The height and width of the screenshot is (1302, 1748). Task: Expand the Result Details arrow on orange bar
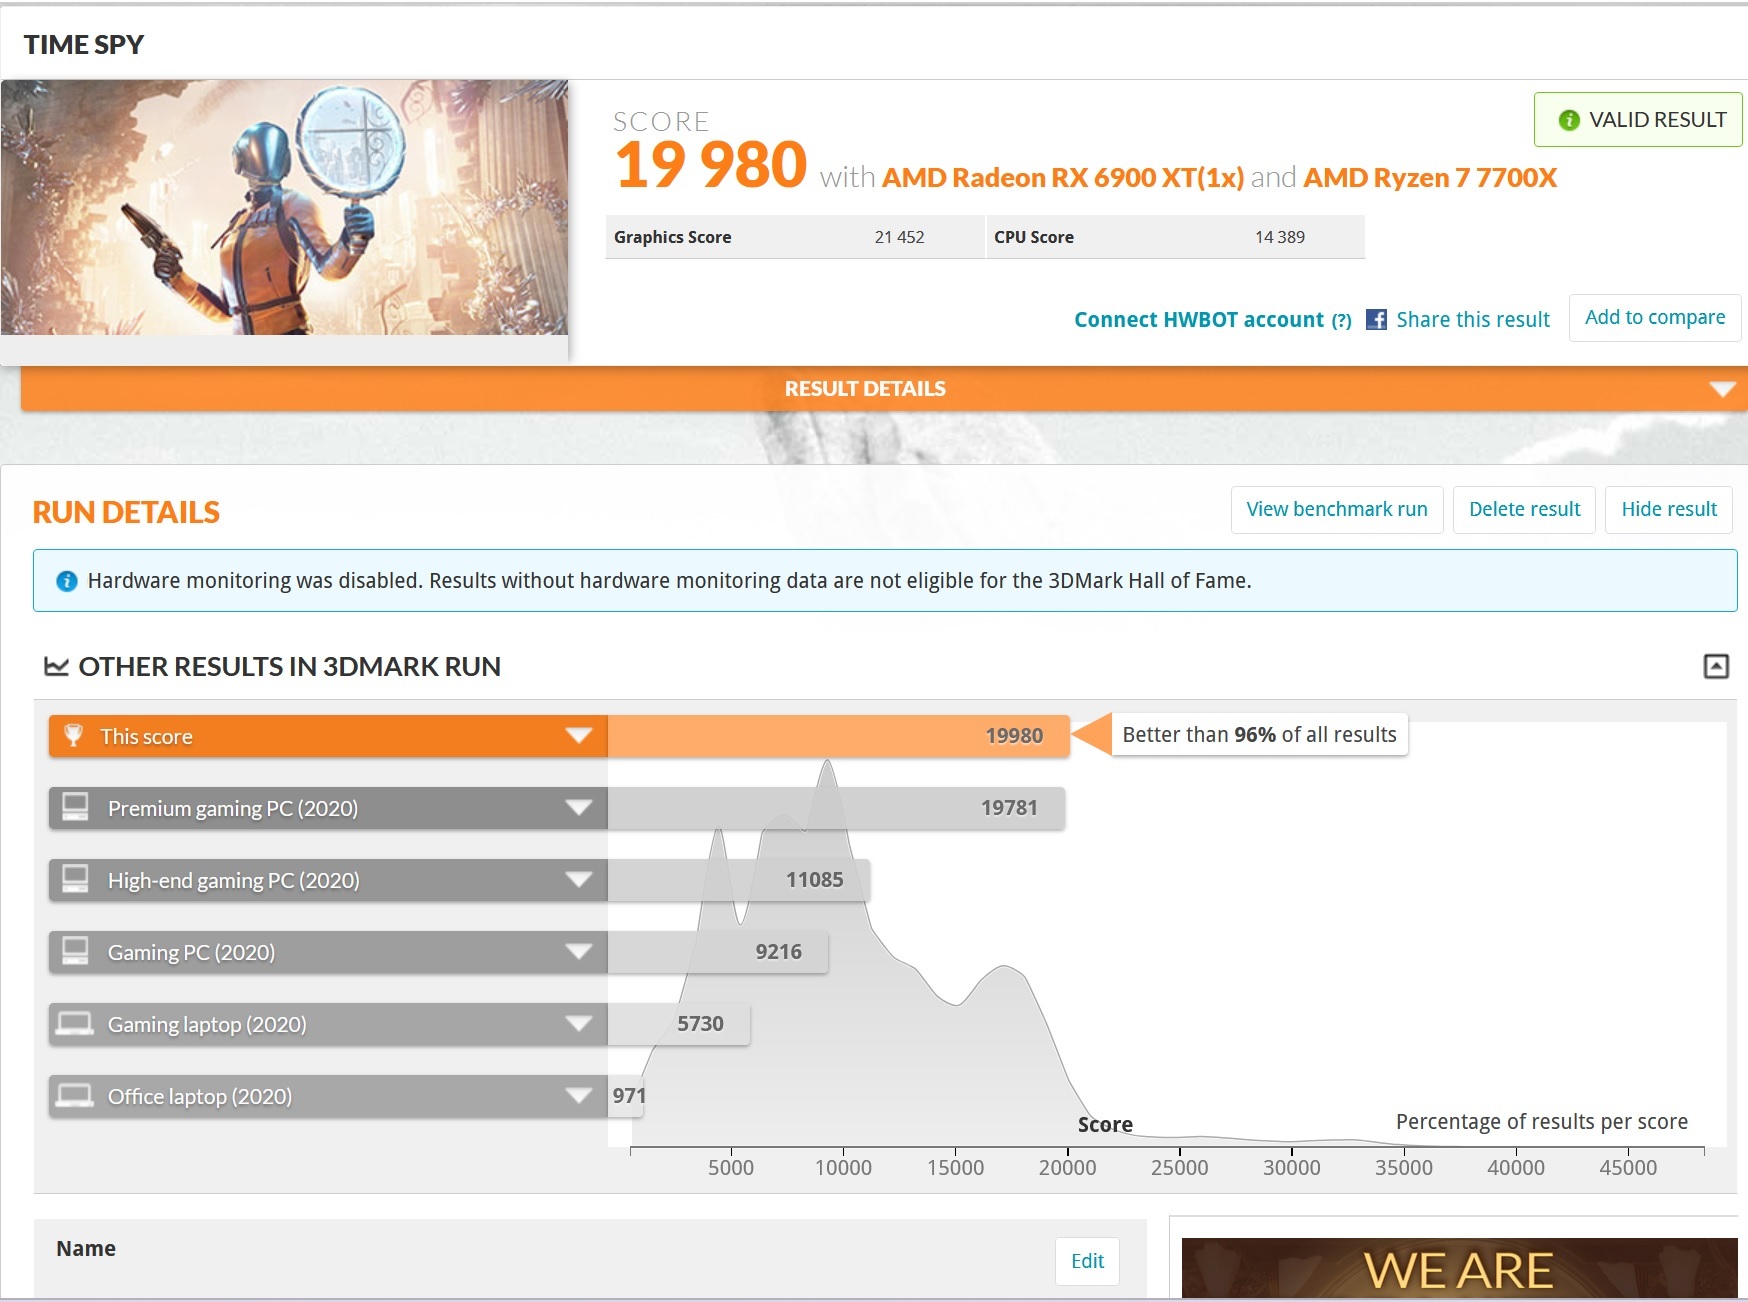tap(1722, 389)
